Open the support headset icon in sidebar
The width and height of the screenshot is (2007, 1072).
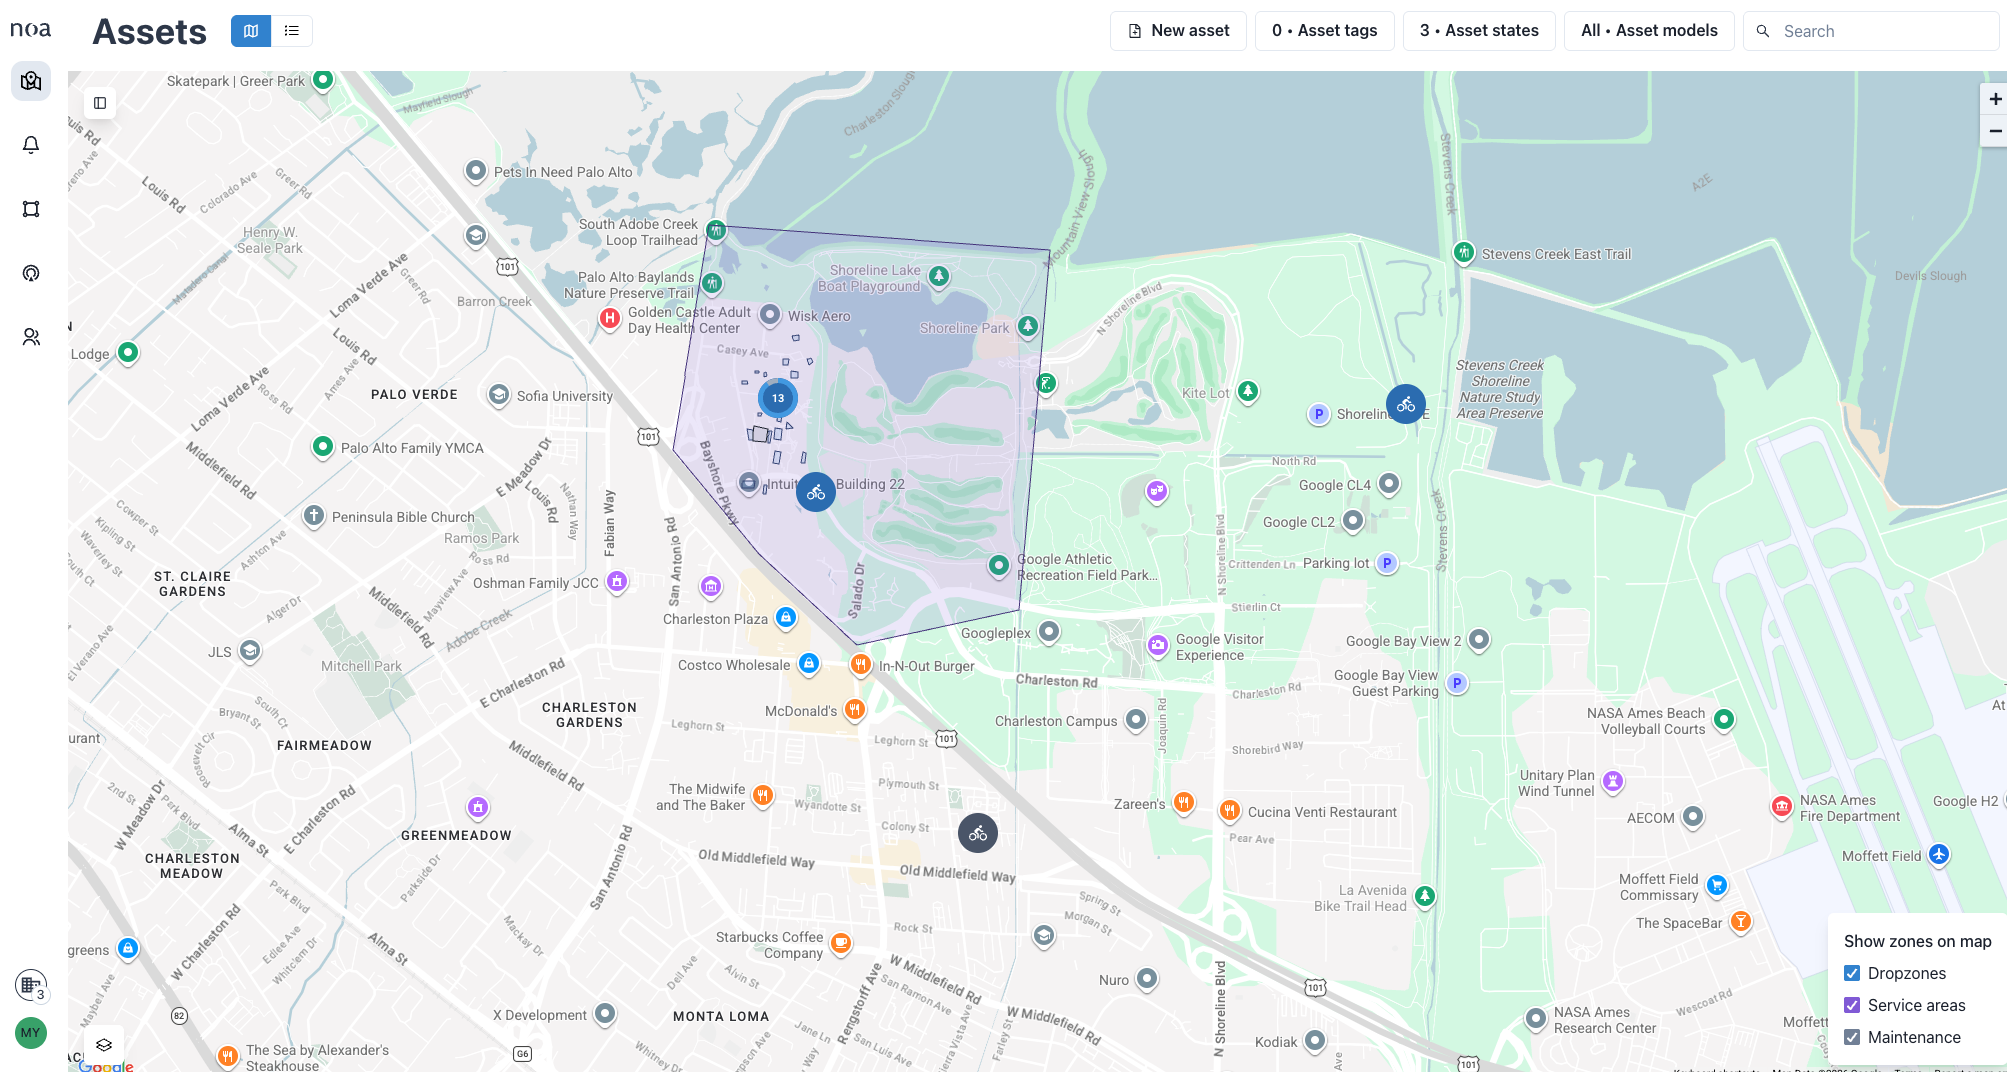click(x=31, y=273)
